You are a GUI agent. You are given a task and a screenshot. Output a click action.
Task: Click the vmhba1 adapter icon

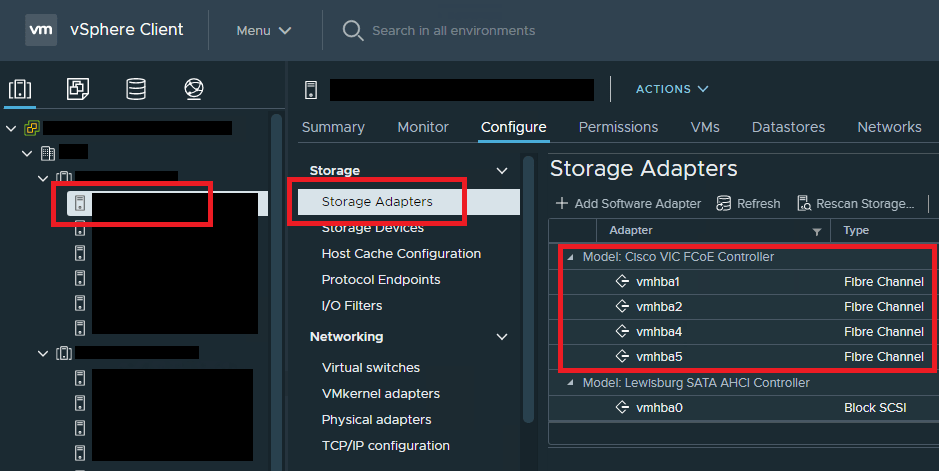click(622, 281)
